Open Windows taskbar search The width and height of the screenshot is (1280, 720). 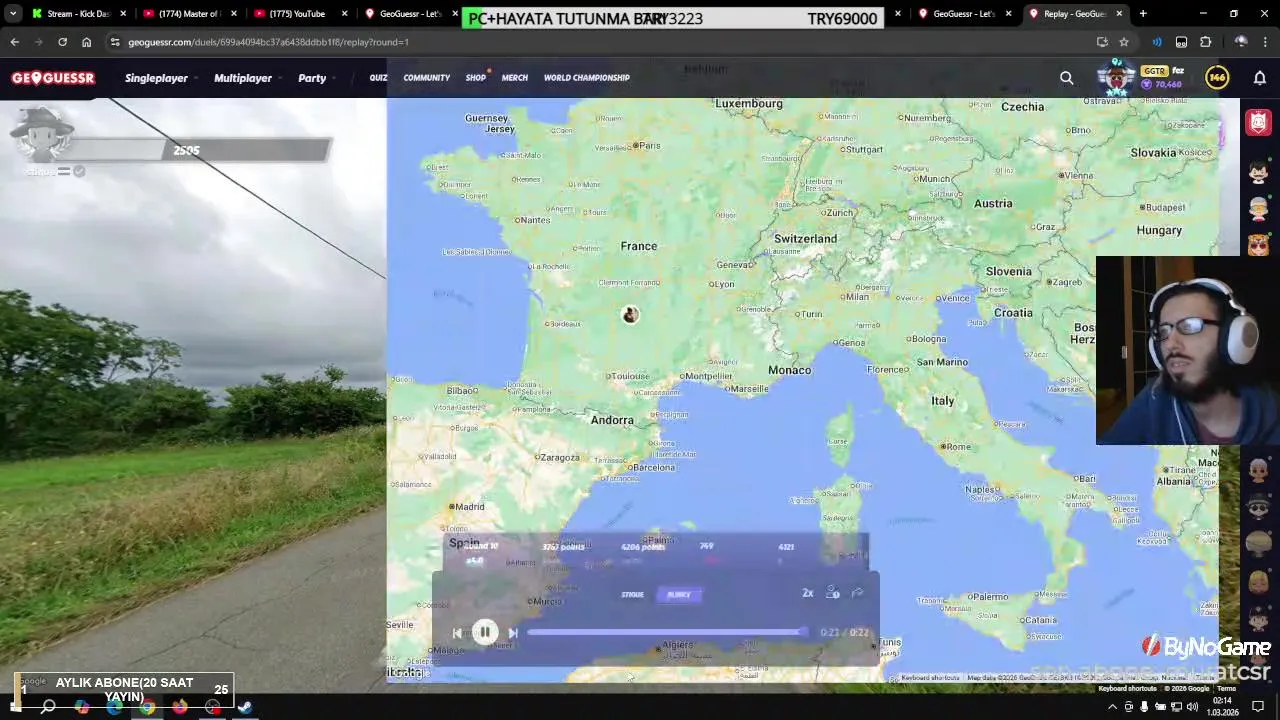(x=48, y=707)
